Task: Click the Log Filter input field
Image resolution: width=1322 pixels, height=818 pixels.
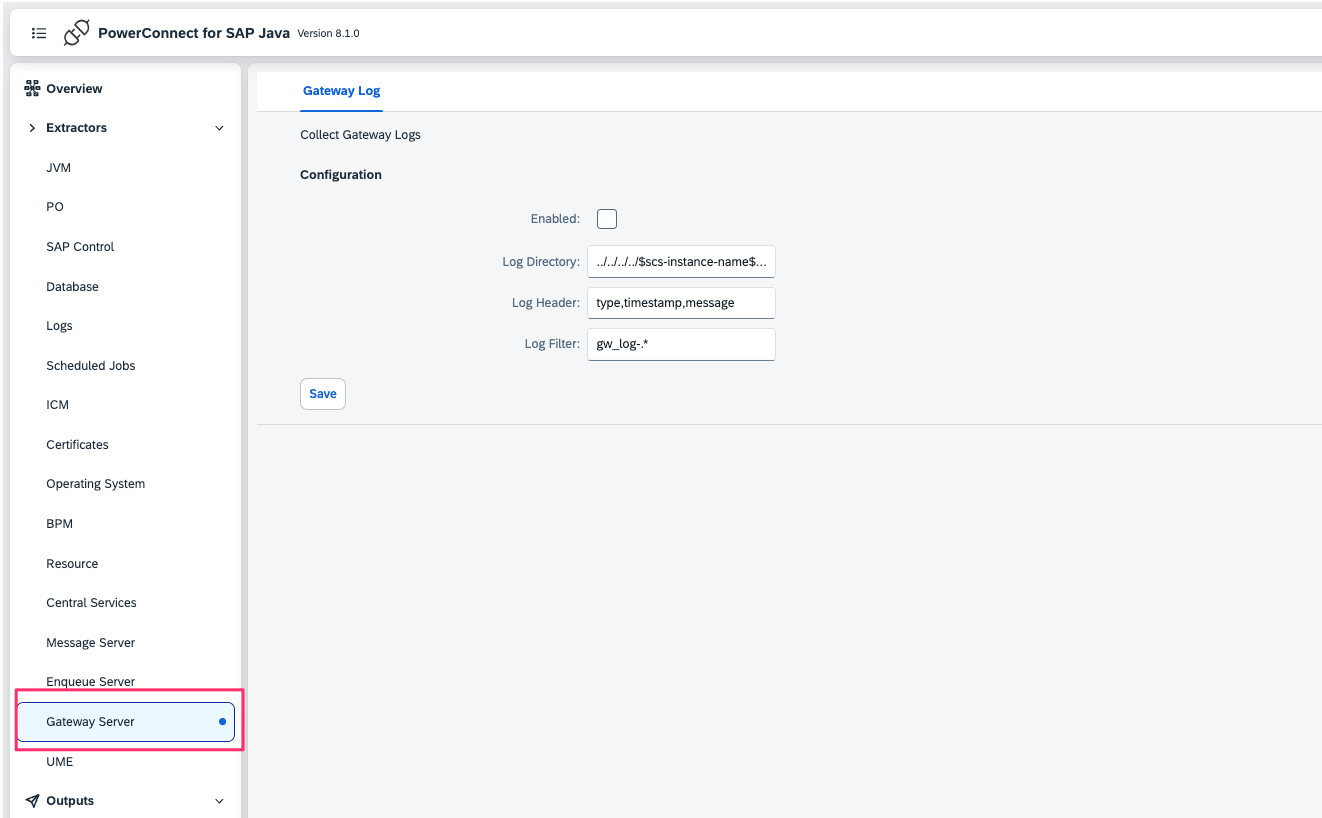Action: [x=681, y=344]
